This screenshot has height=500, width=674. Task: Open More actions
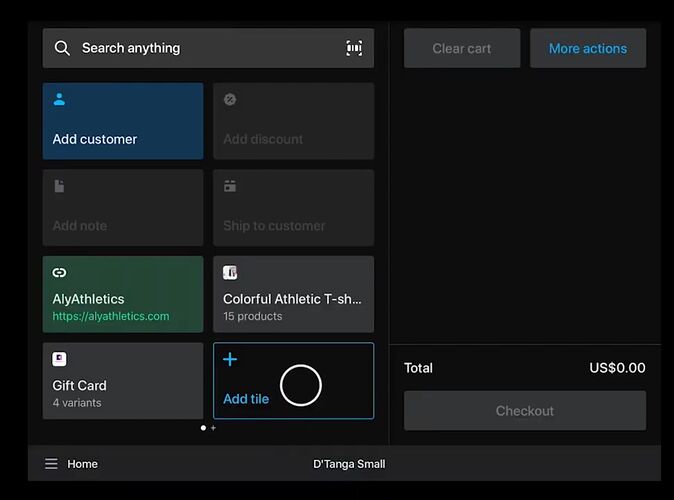[588, 48]
